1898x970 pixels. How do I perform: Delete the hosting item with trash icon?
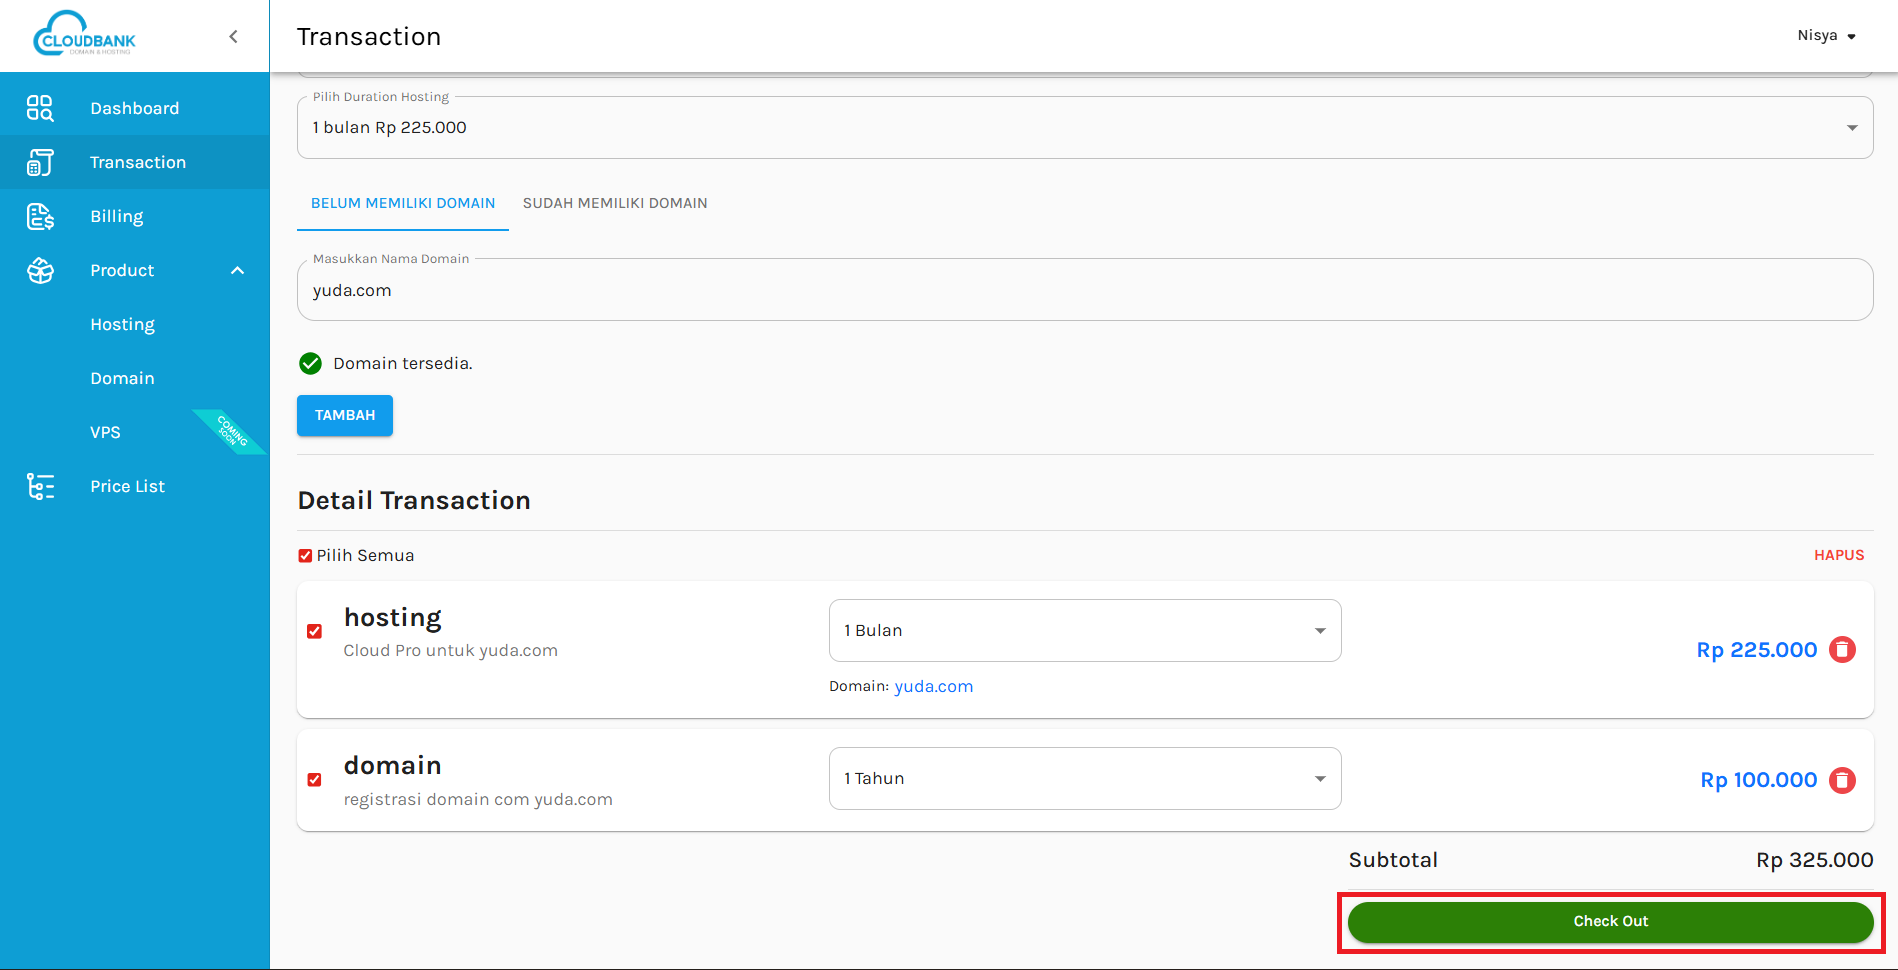1842,650
